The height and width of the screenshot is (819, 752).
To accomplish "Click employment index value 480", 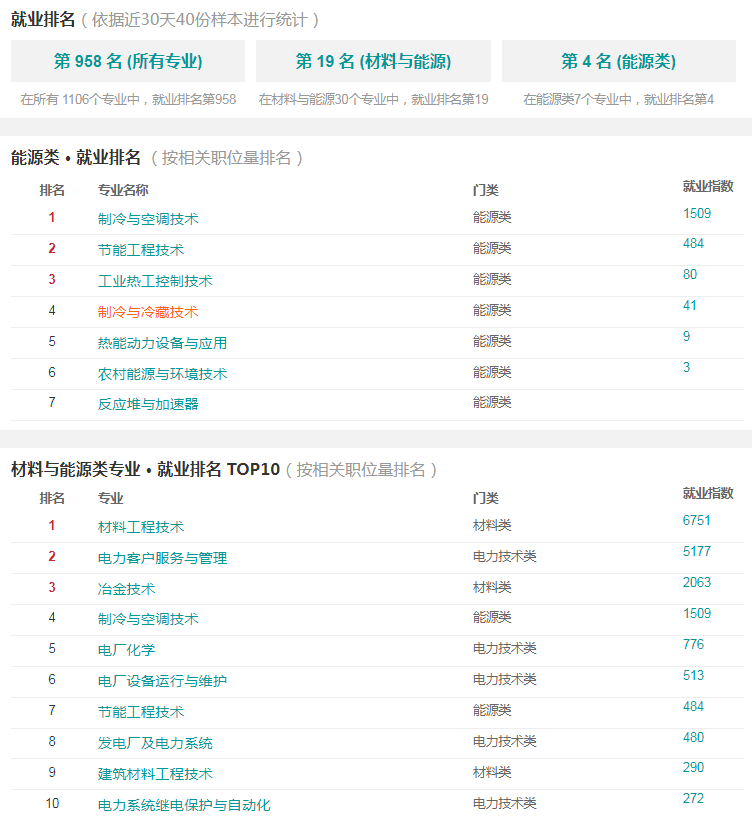I will pyautogui.click(x=694, y=737).
